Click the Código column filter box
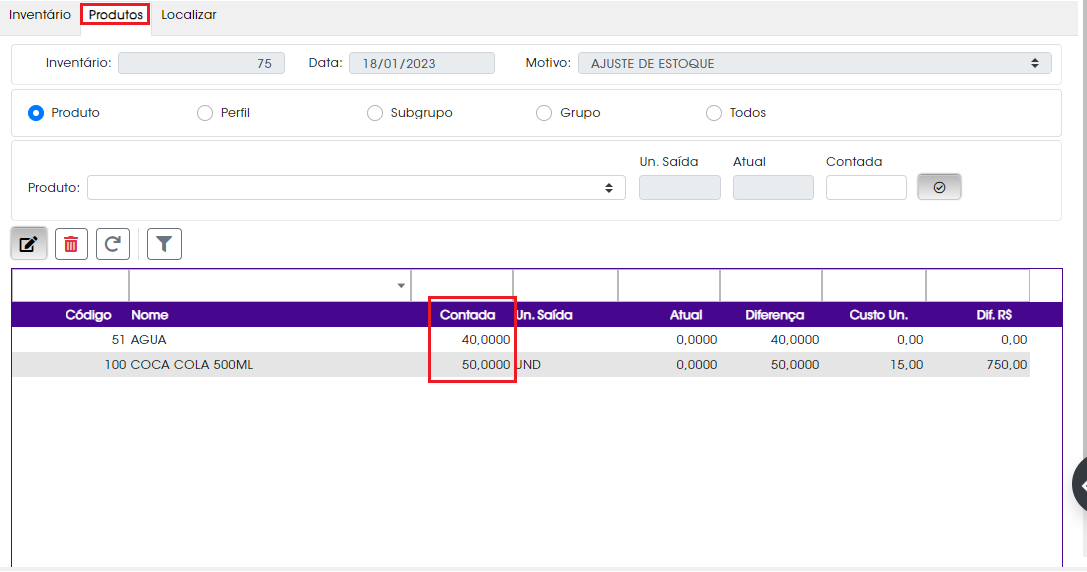 tap(70, 286)
